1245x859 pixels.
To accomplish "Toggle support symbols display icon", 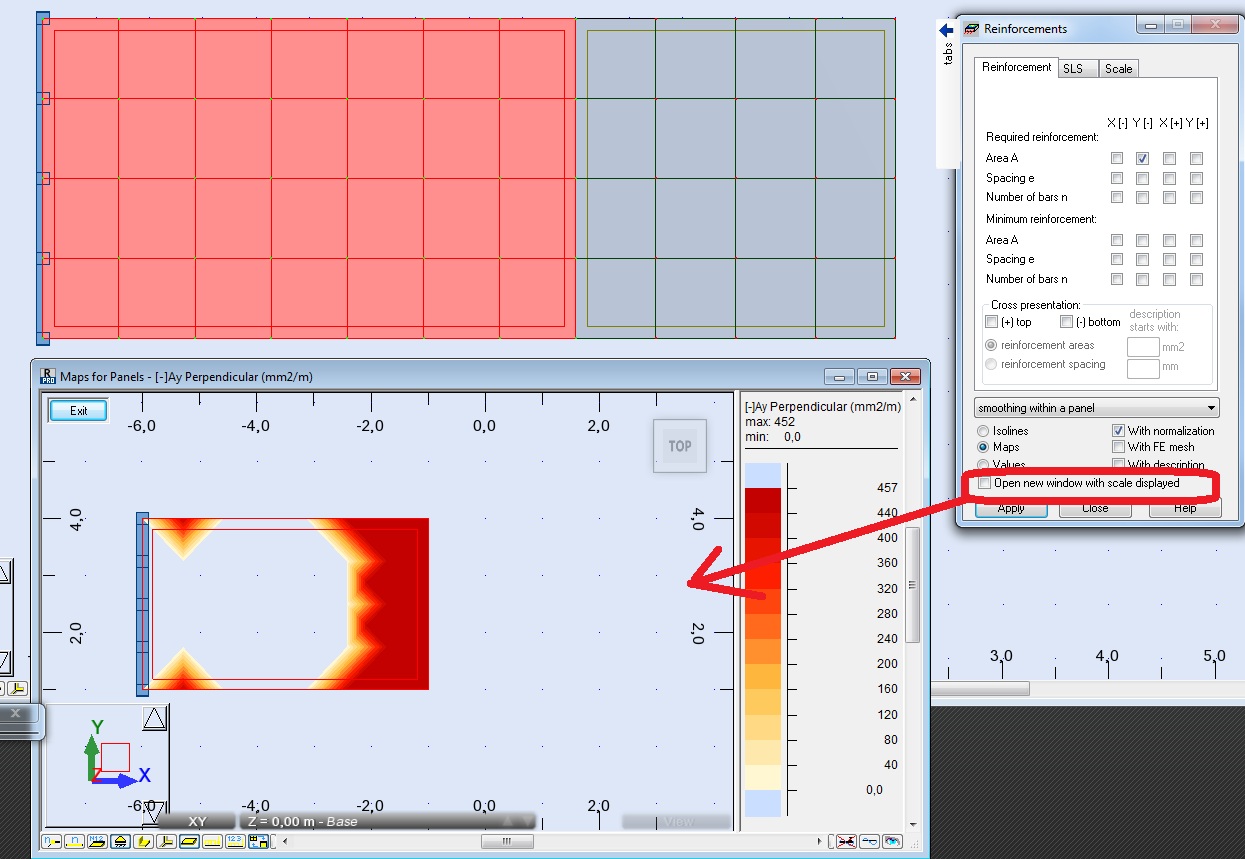I will click(x=120, y=842).
